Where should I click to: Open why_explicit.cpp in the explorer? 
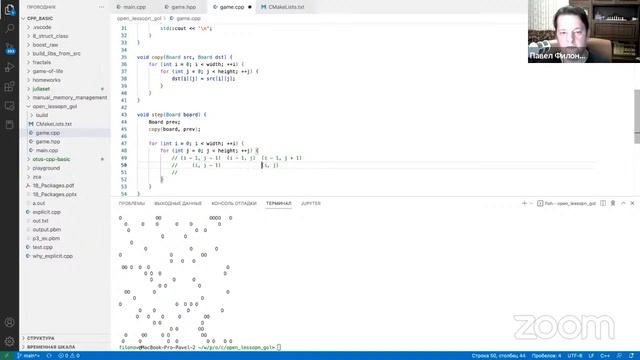pyautogui.click(x=52, y=256)
